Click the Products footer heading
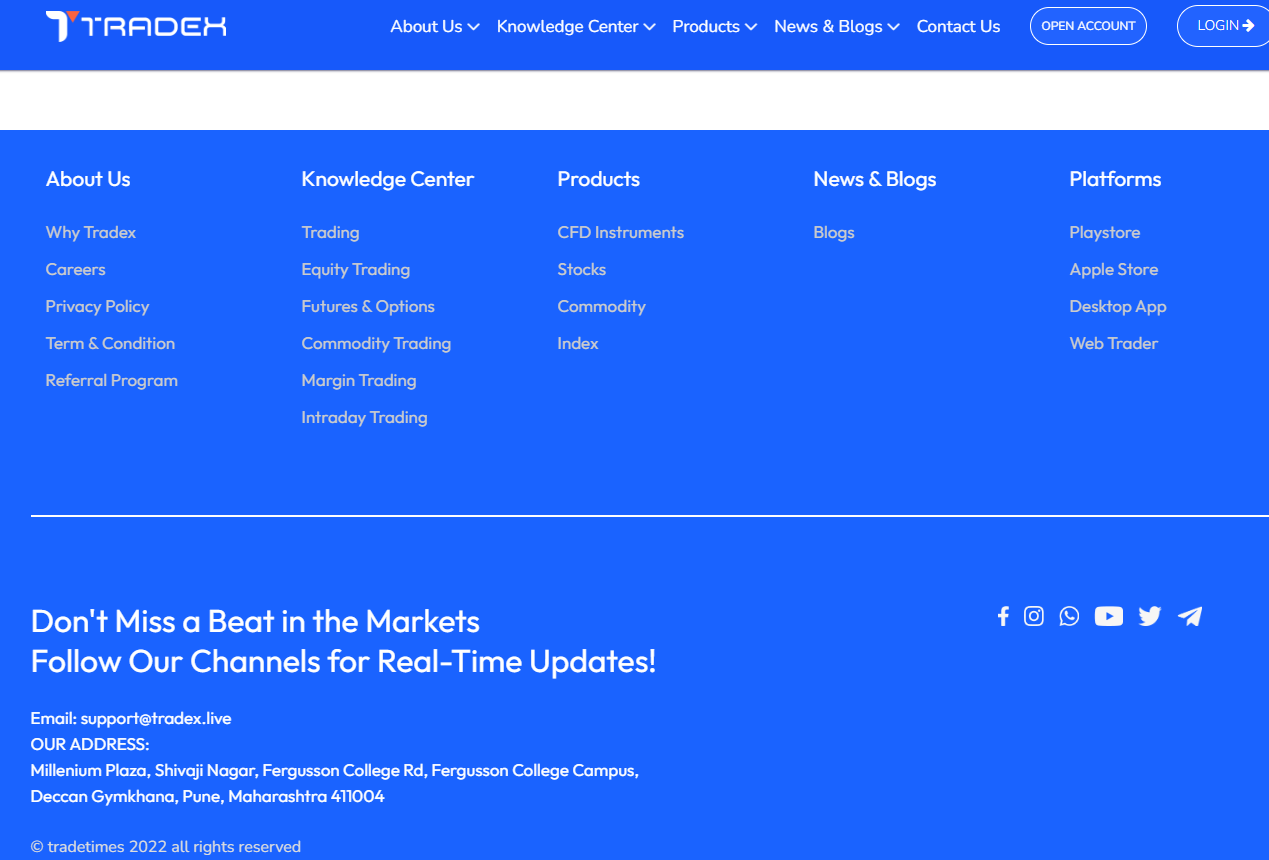 599,179
